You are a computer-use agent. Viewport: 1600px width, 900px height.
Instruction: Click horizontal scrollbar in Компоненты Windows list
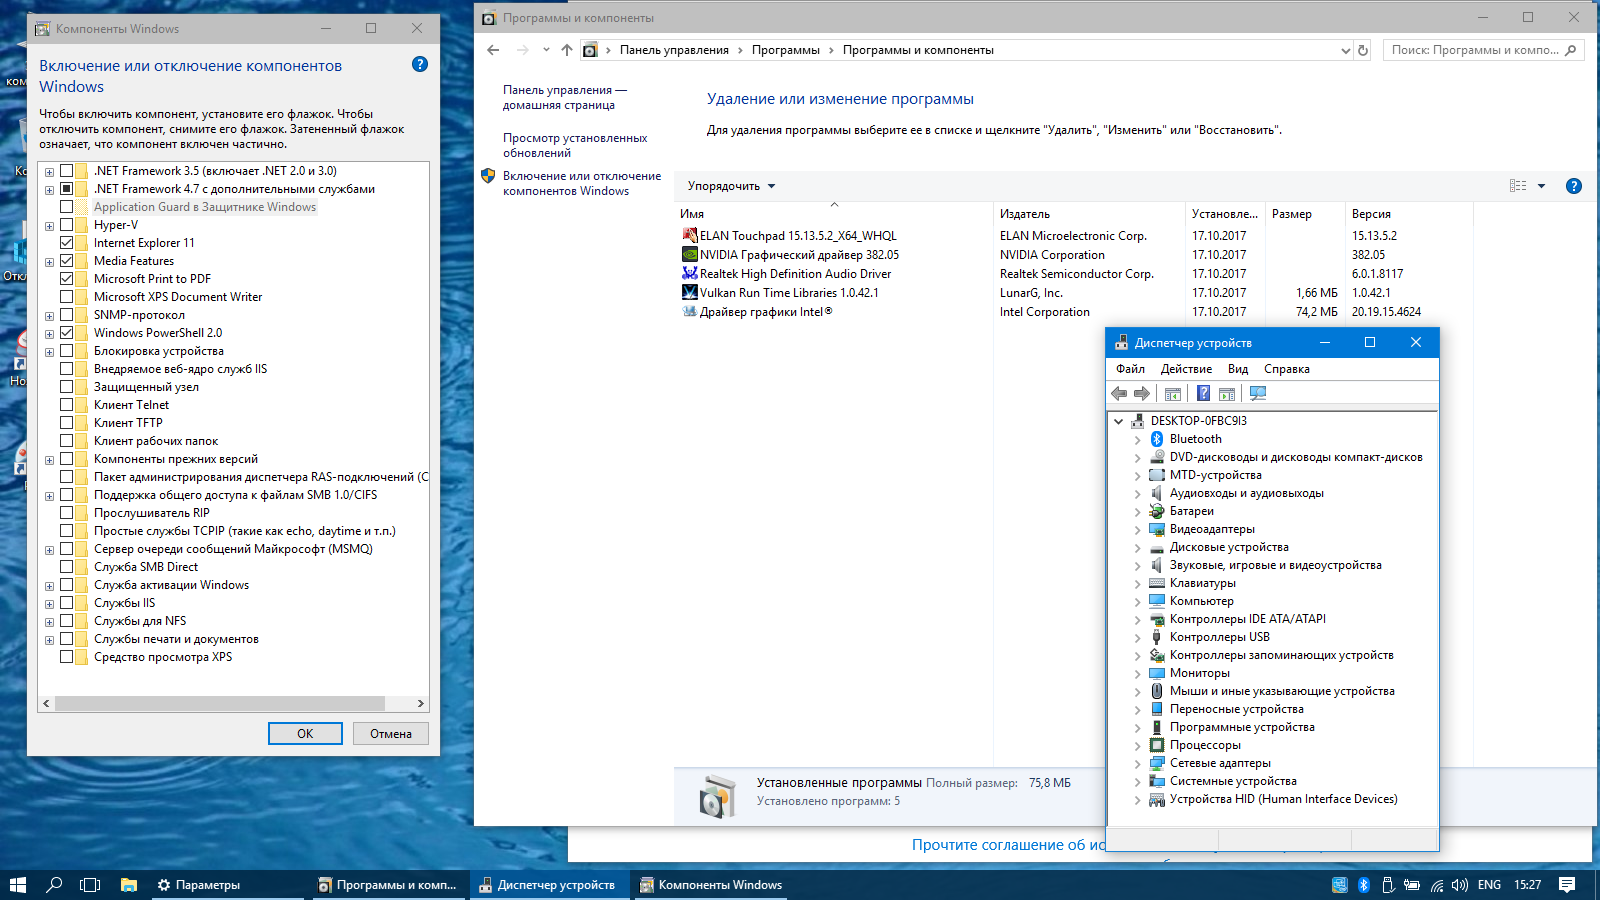220,704
